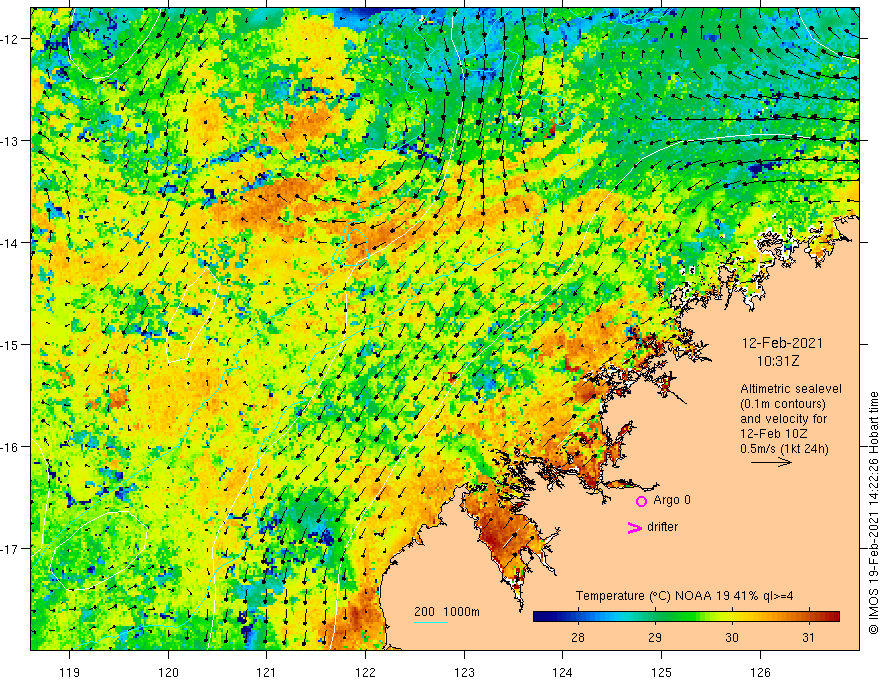Click the time text 10:31Z
This screenshot has width=880, height=680.
[x=778, y=361]
